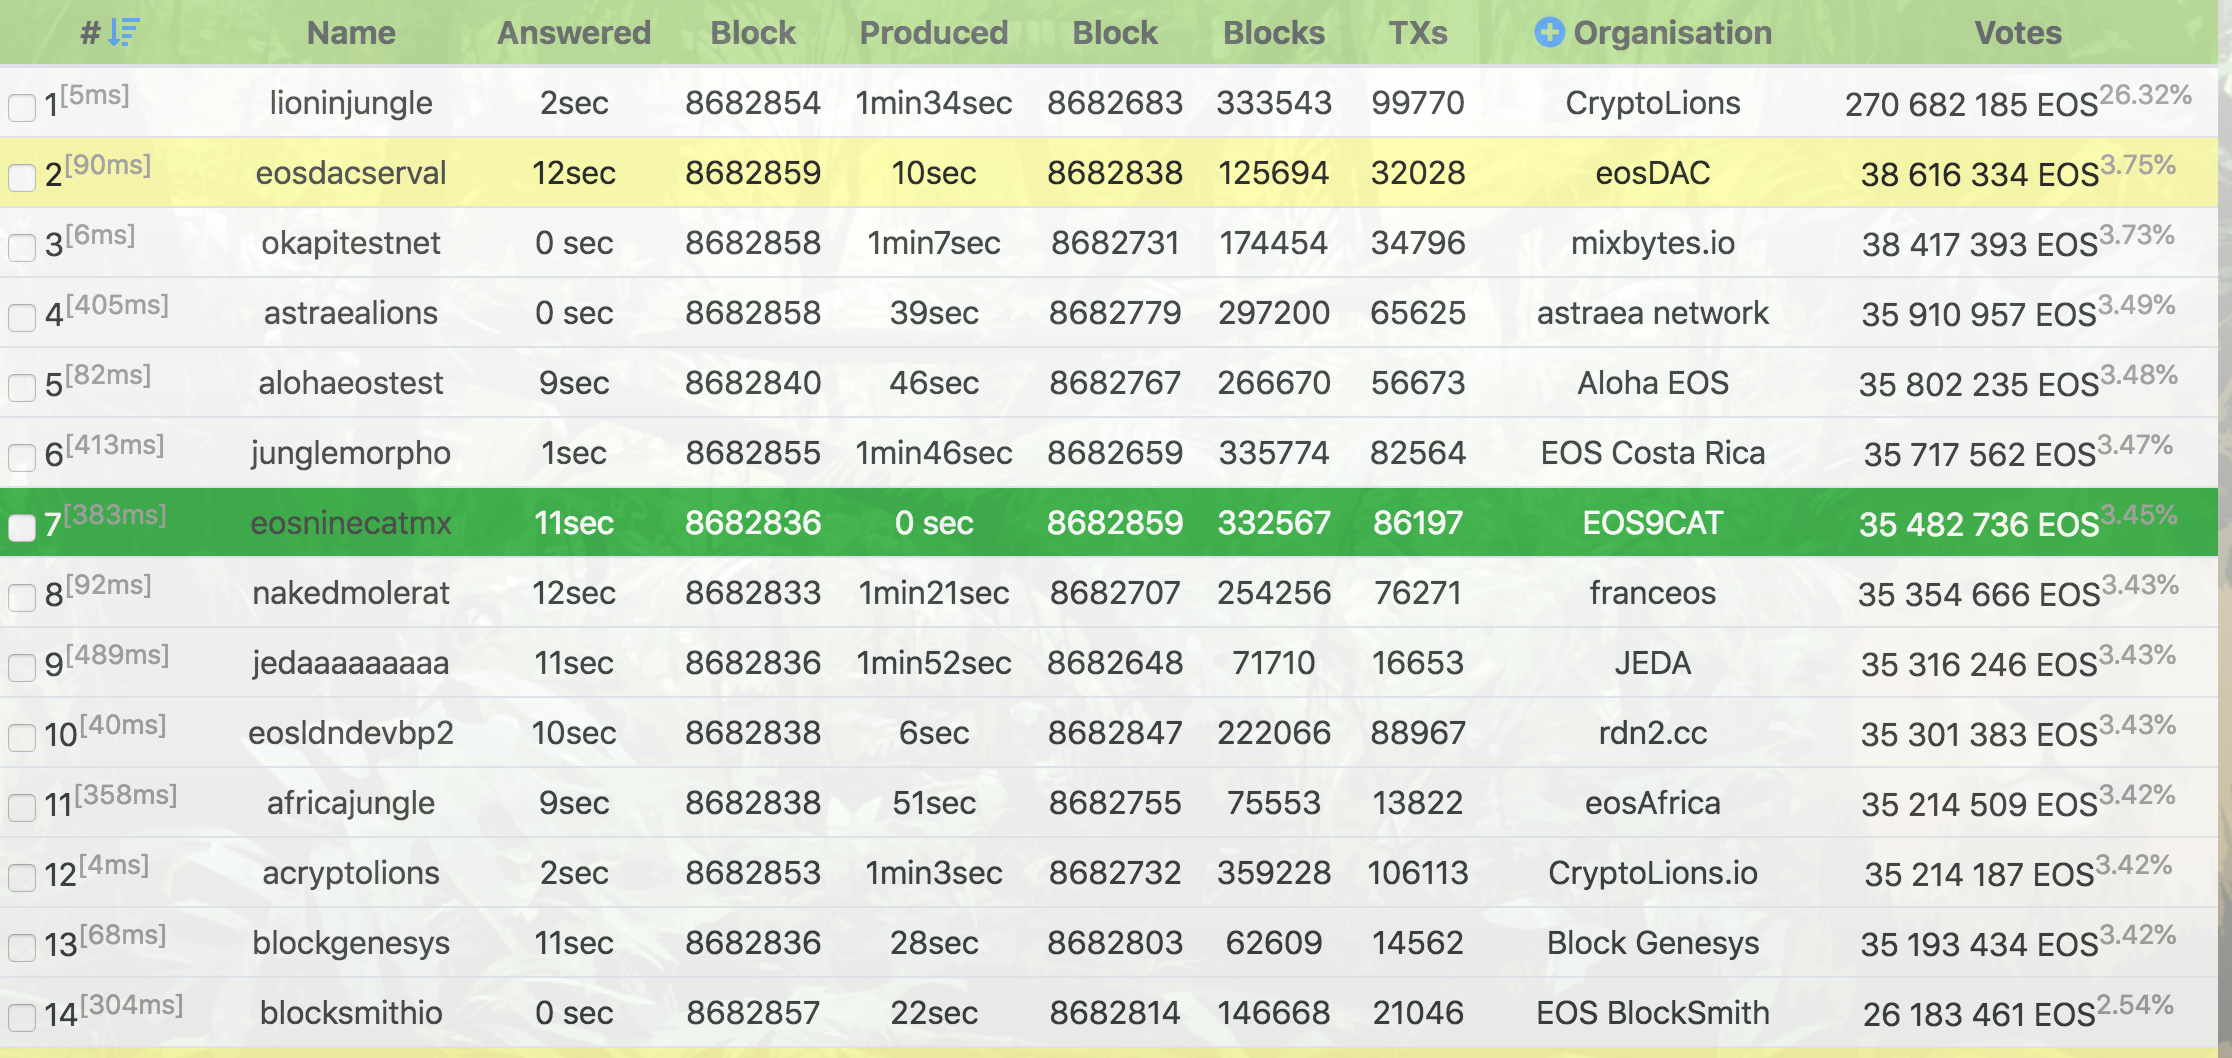Select the checkbox for row 8 nakedmolerat

click(22, 597)
